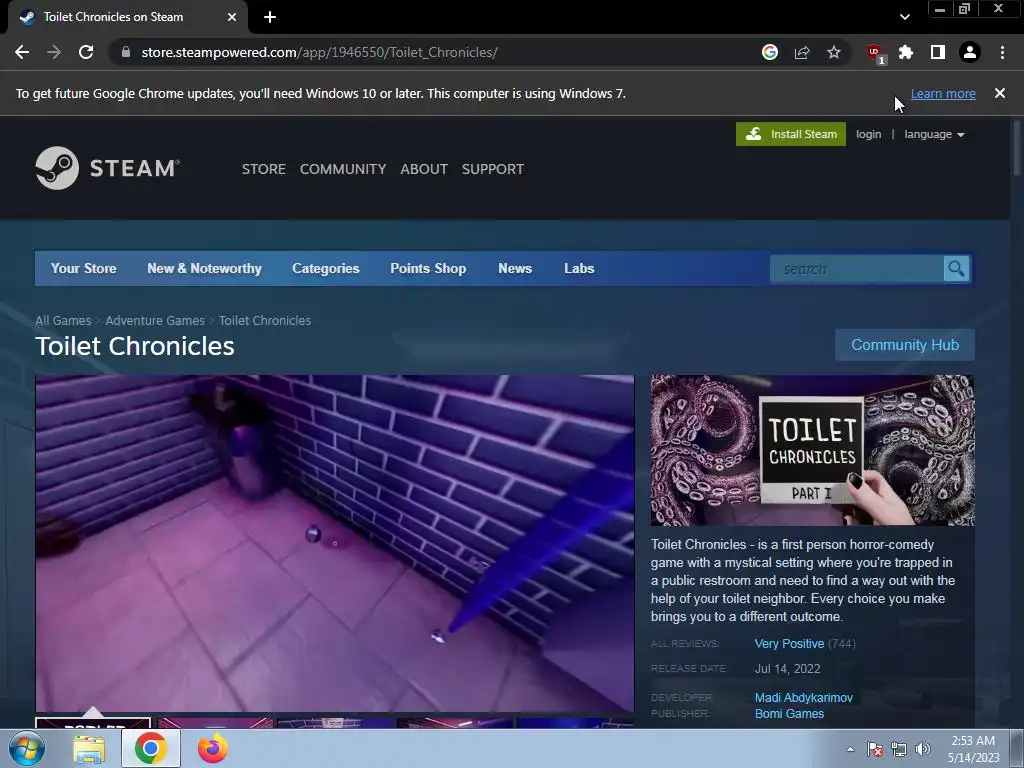Open the extensions puzzle icon
1024x768 pixels.
tap(906, 52)
